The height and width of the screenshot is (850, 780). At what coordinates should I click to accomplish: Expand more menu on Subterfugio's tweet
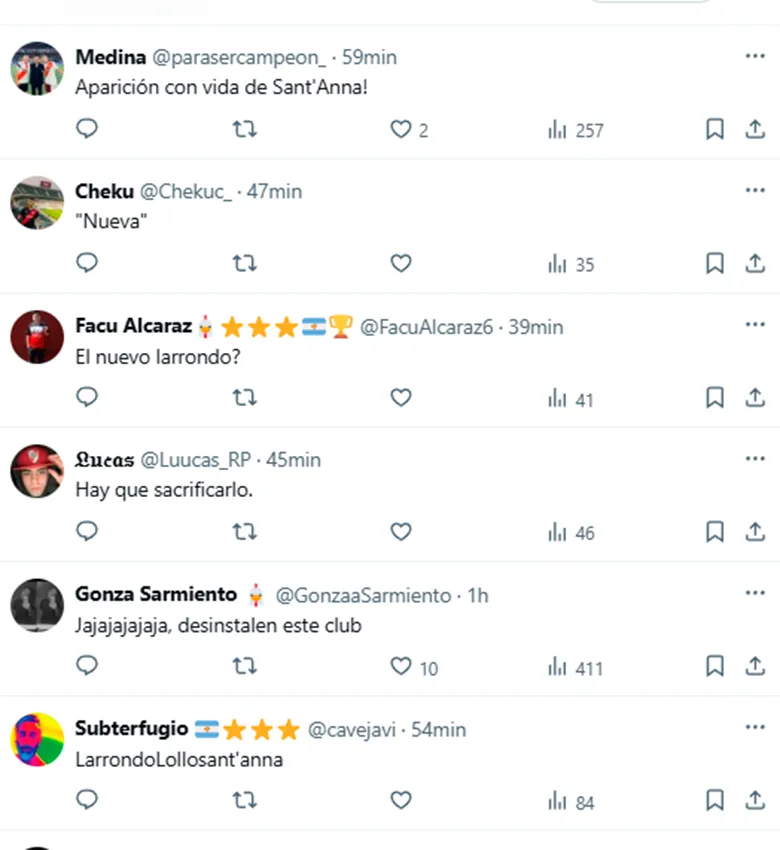click(755, 728)
